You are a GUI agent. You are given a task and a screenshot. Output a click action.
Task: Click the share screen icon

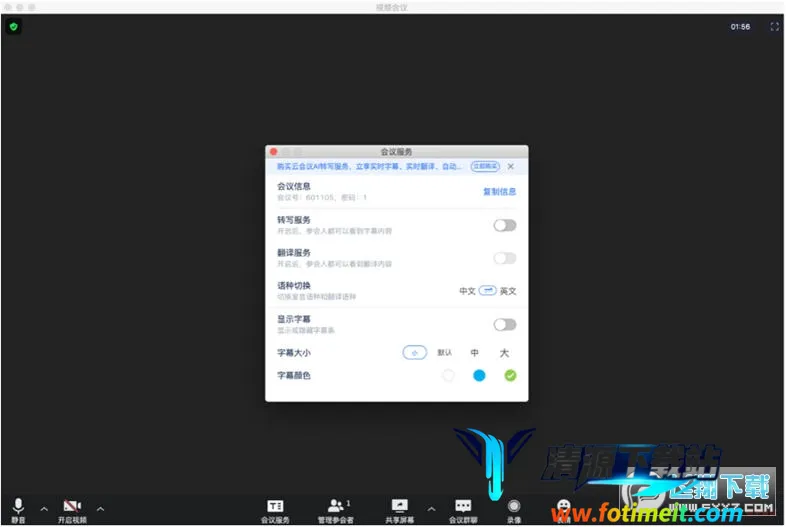(x=400, y=506)
